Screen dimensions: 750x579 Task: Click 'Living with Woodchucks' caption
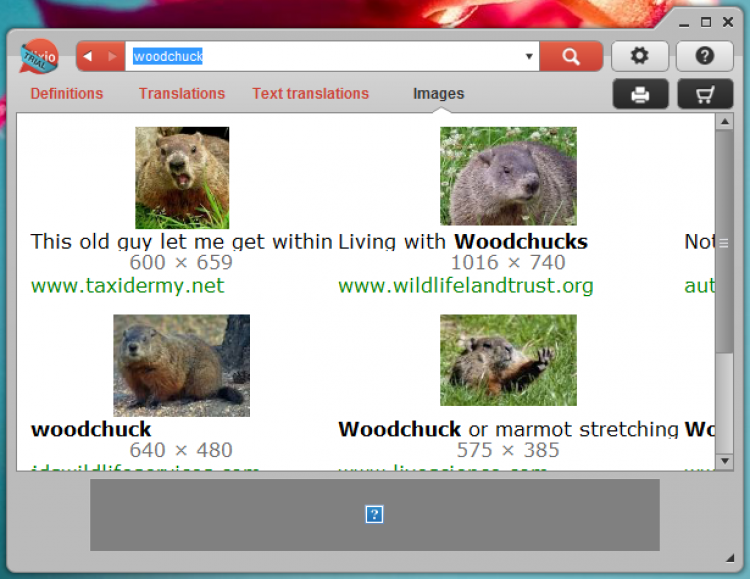(463, 242)
